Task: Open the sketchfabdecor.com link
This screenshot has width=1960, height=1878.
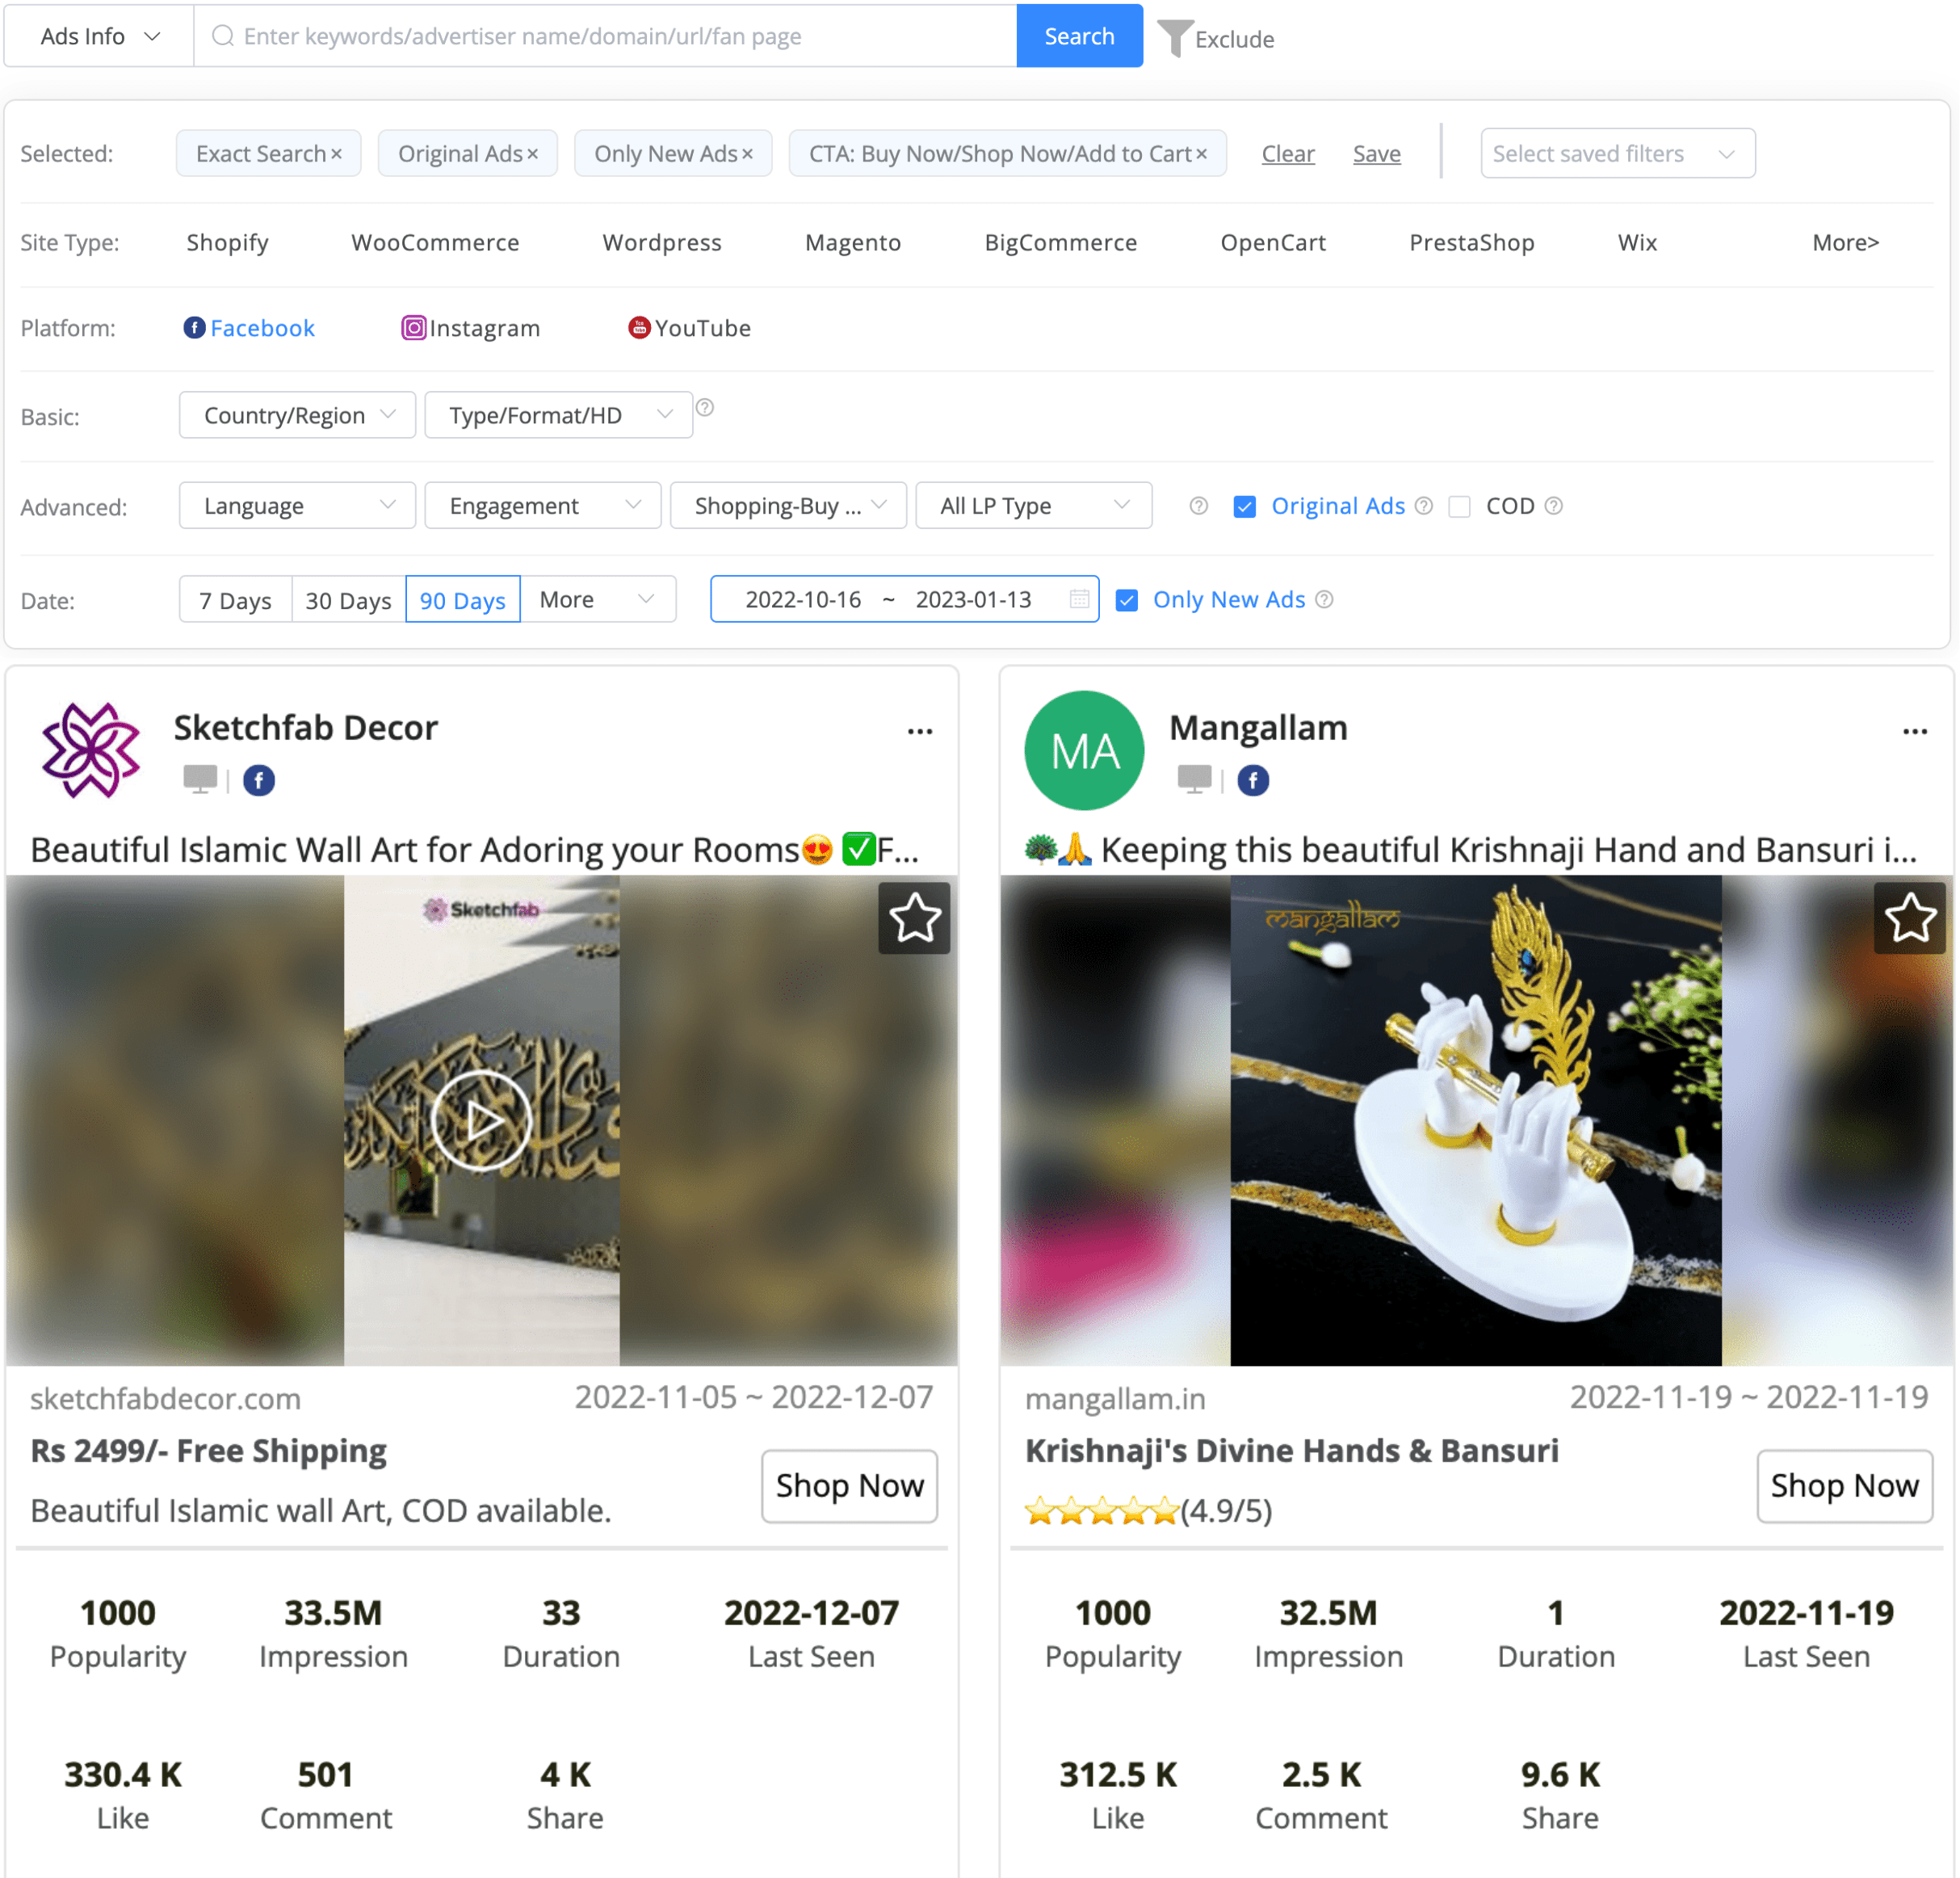Action: [x=165, y=1398]
